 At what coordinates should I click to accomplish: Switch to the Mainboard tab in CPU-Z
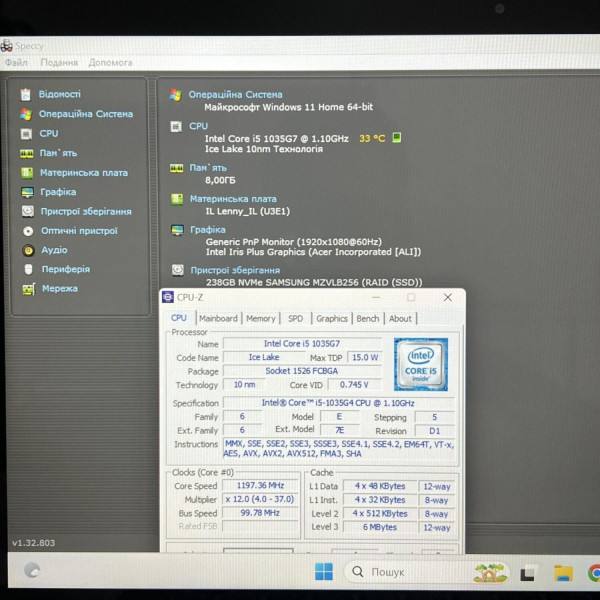click(218, 318)
